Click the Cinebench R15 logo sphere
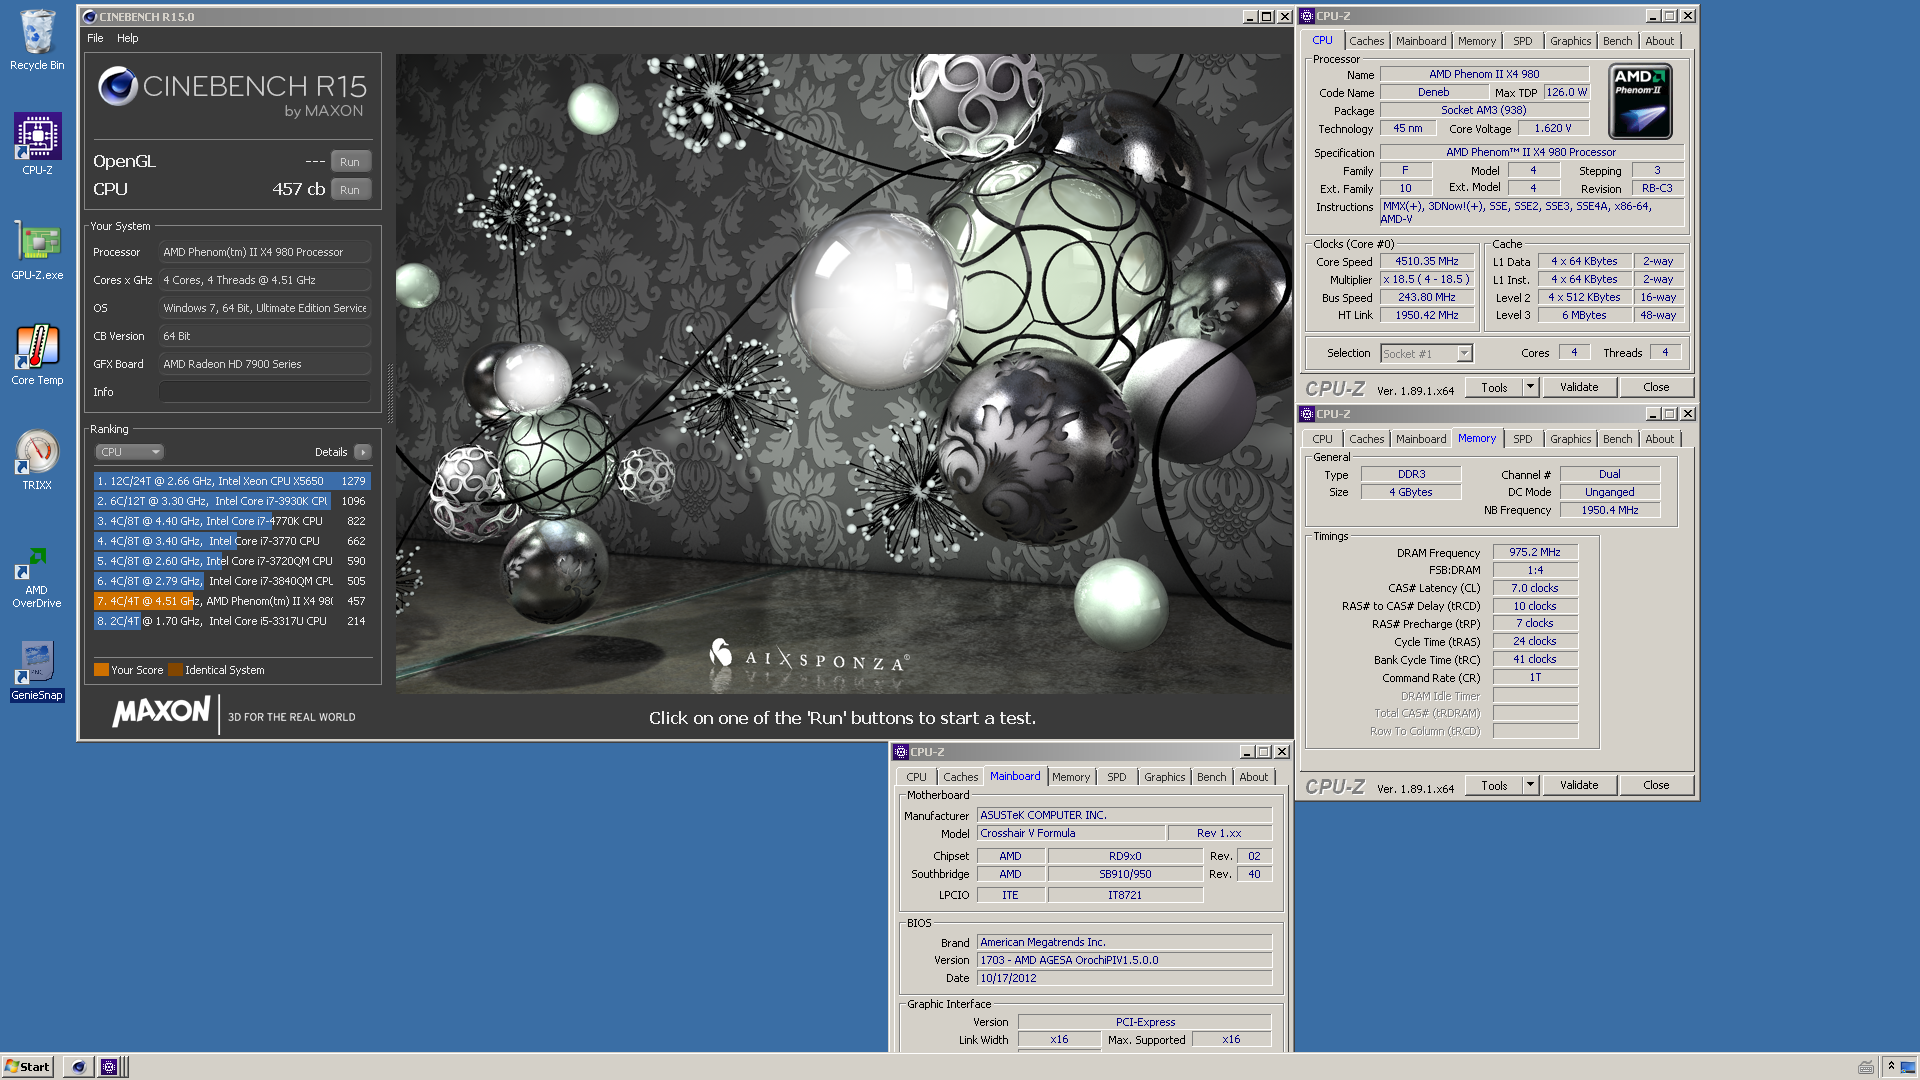This screenshot has width=1920, height=1080. (x=117, y=87)
